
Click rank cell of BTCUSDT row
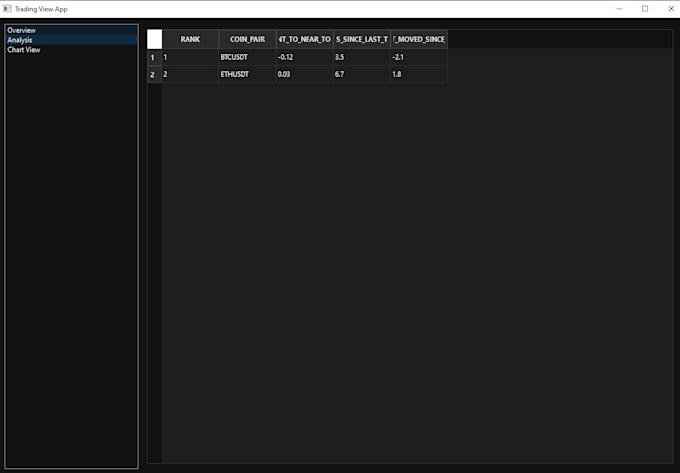click(x=190, y=57)
